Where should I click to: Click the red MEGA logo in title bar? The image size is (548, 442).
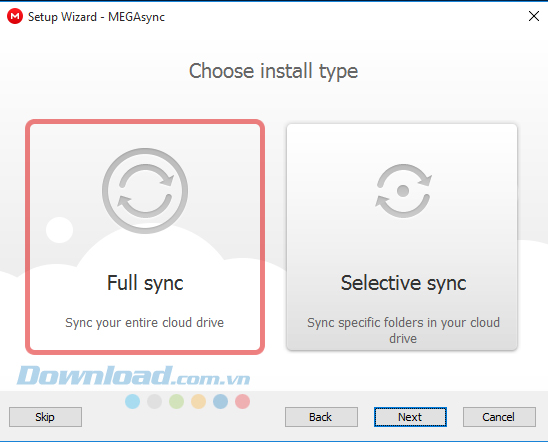[x=15, y=16]
